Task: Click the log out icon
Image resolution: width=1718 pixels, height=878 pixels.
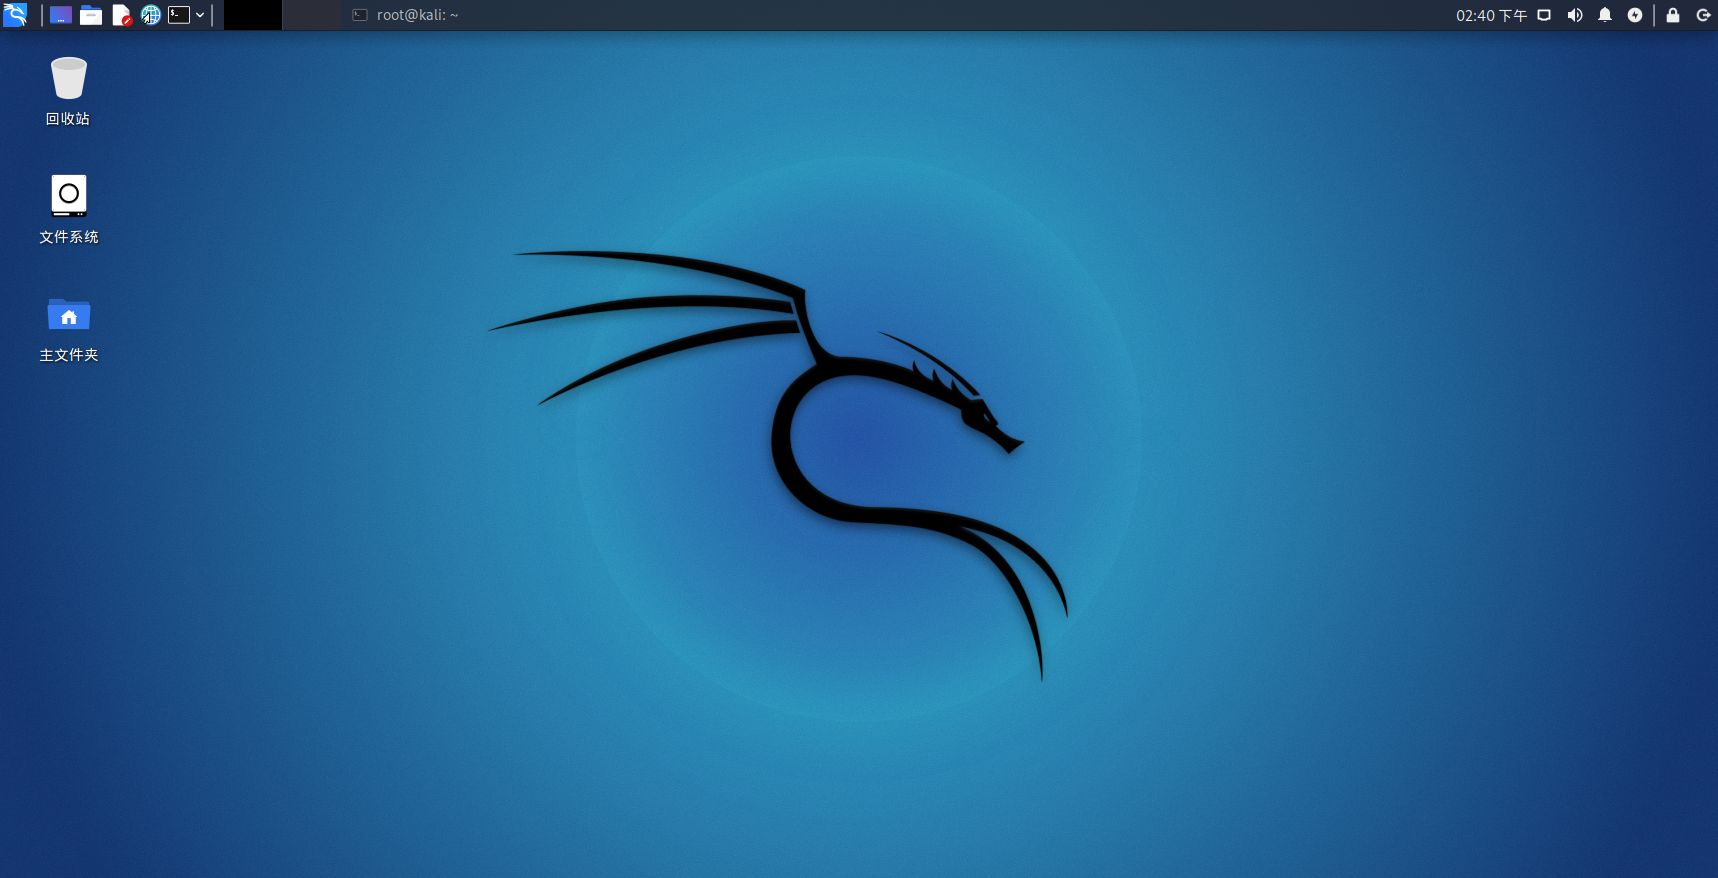Action: click(x=1703, y=15)
